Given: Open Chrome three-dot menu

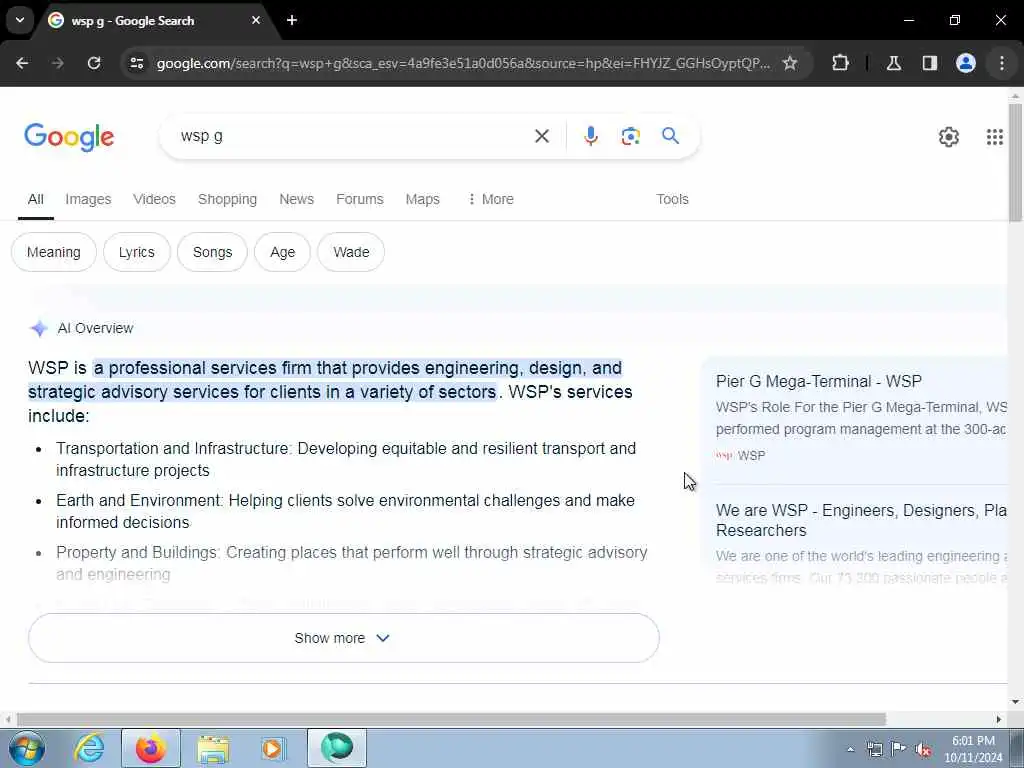Looking at the screenshot, I should pyautogui.click(x=1002, y=63).
